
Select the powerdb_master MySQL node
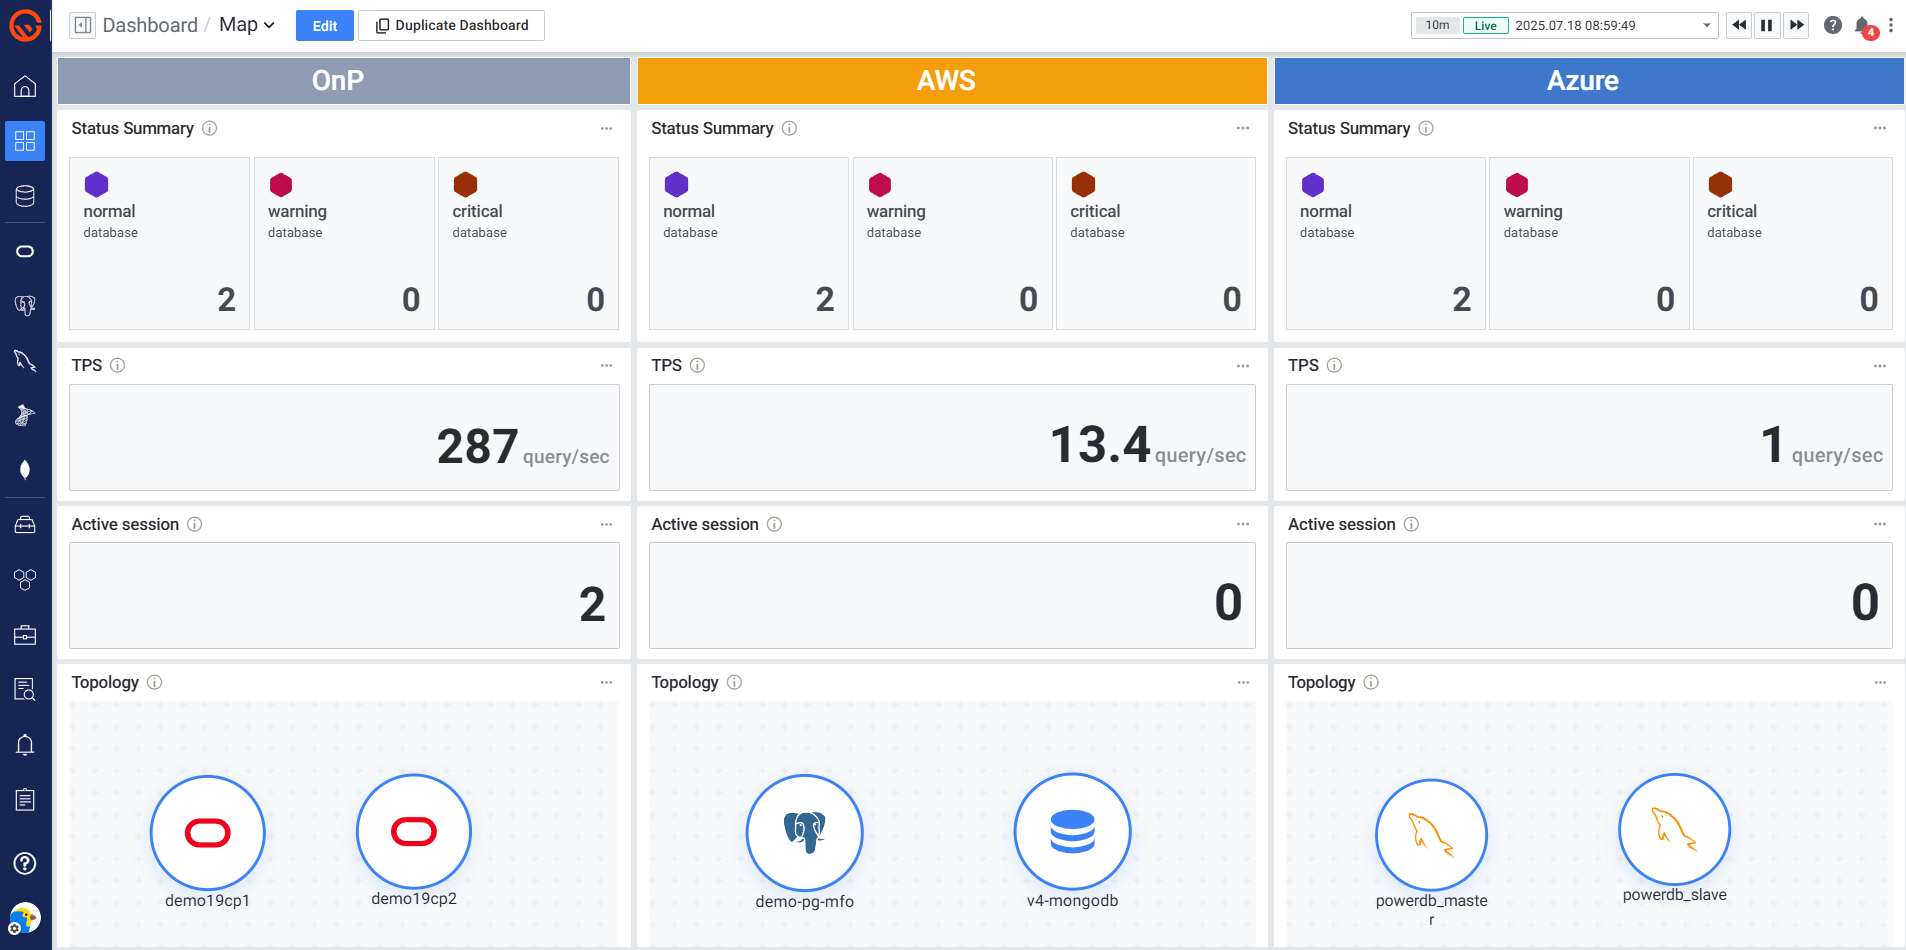1431,834
